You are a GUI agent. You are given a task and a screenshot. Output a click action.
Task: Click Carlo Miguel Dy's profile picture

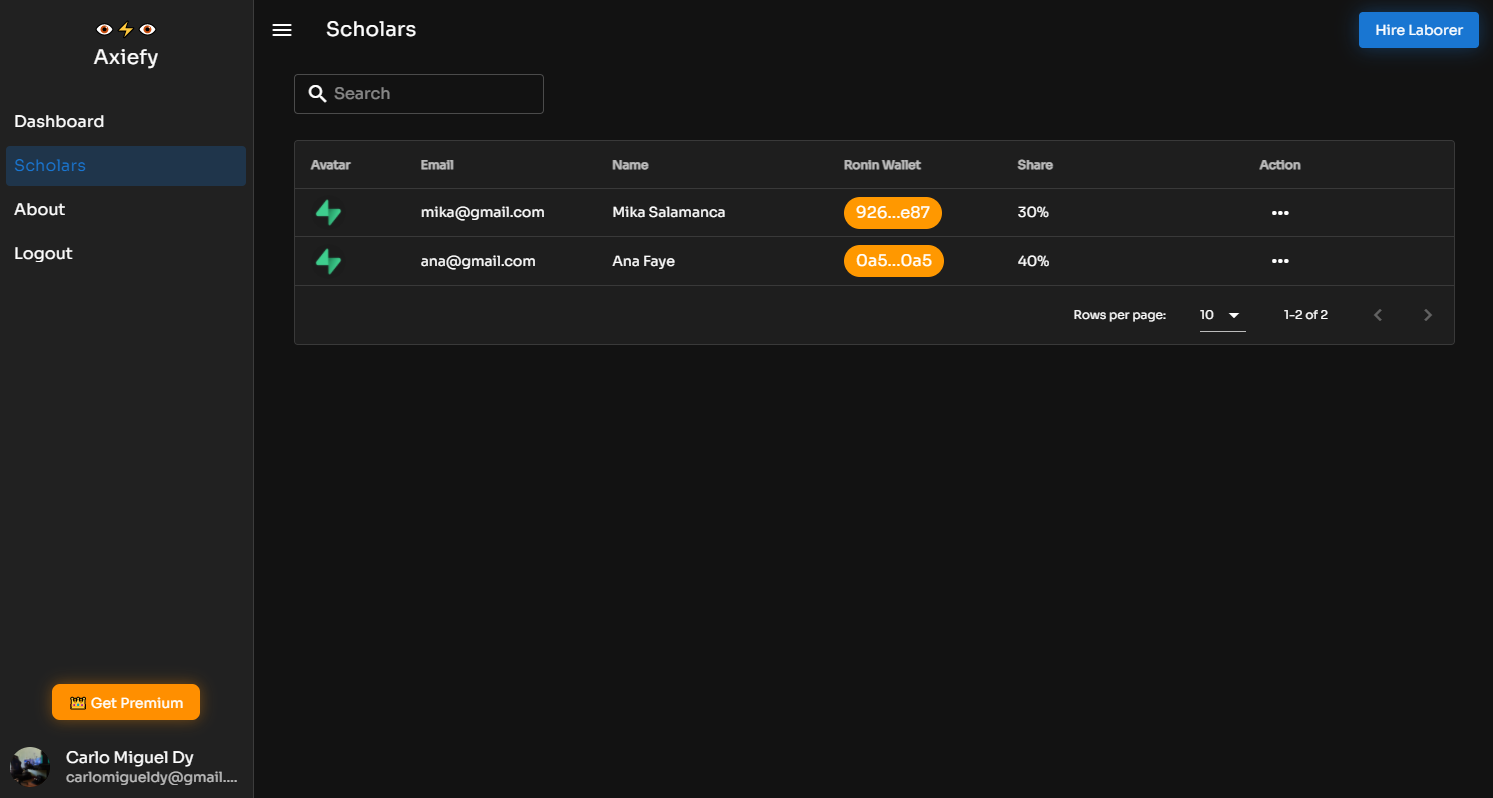point(29,766)
